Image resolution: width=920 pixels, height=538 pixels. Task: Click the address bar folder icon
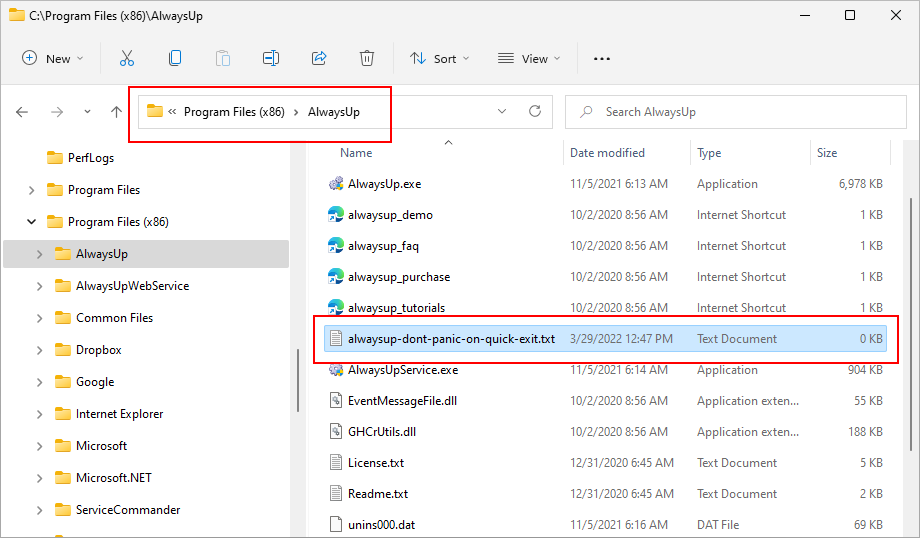coord(154,111)
